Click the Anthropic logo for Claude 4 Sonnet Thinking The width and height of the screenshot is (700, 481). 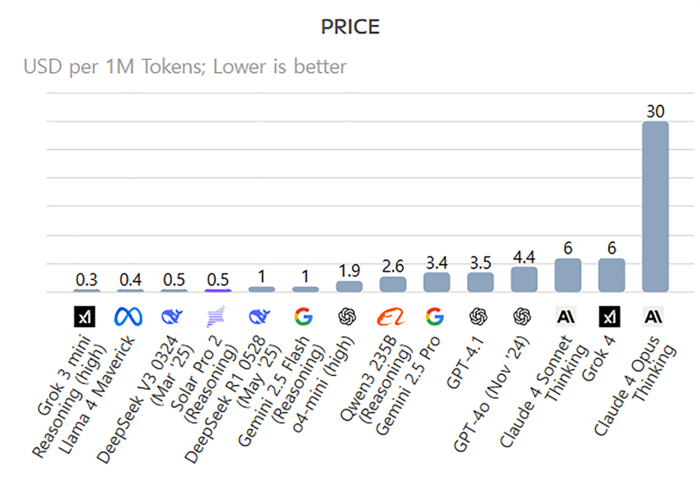(x=566, y=317)
